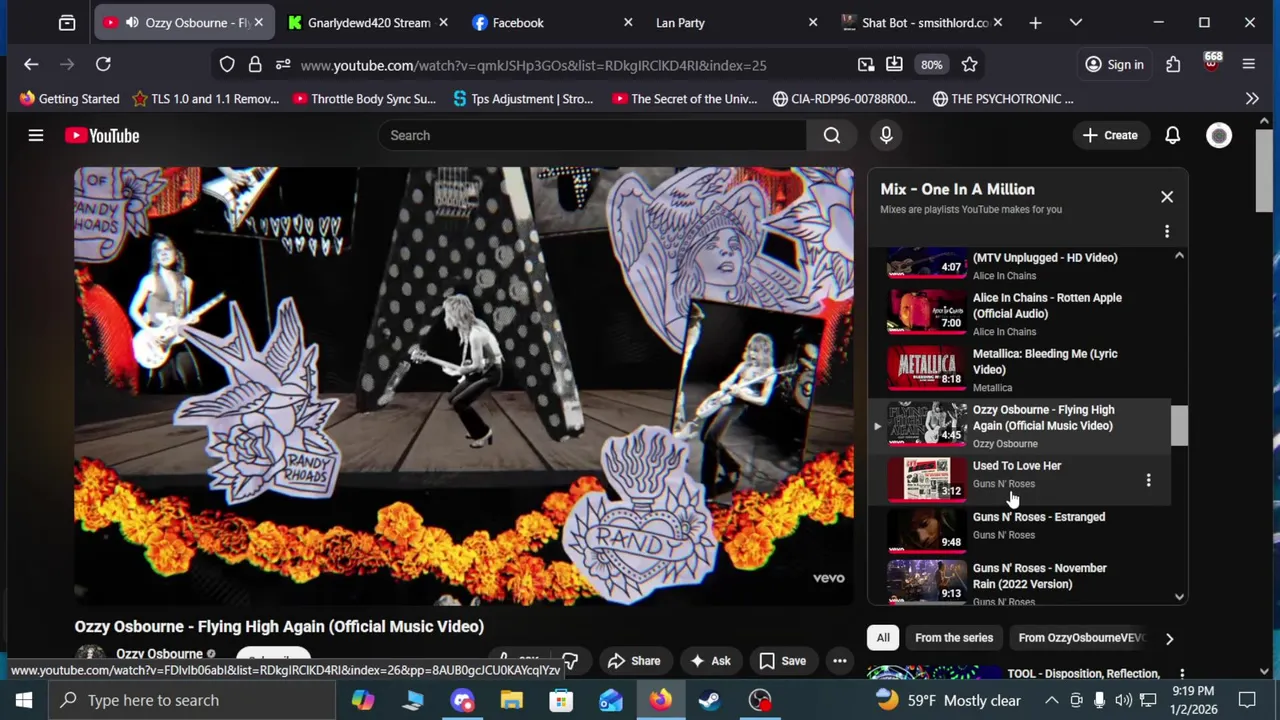Open the taskbar weather widget
1280x720 pixels.
pos(948,700)
